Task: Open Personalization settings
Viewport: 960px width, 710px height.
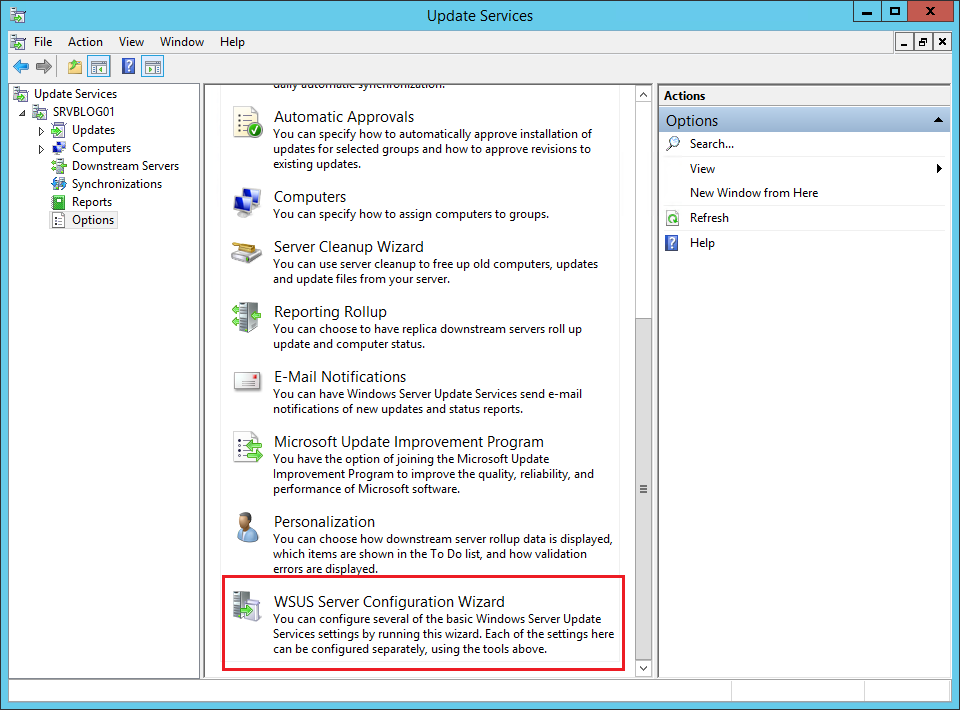Action: pyautogui.click(x=324, y=521)
